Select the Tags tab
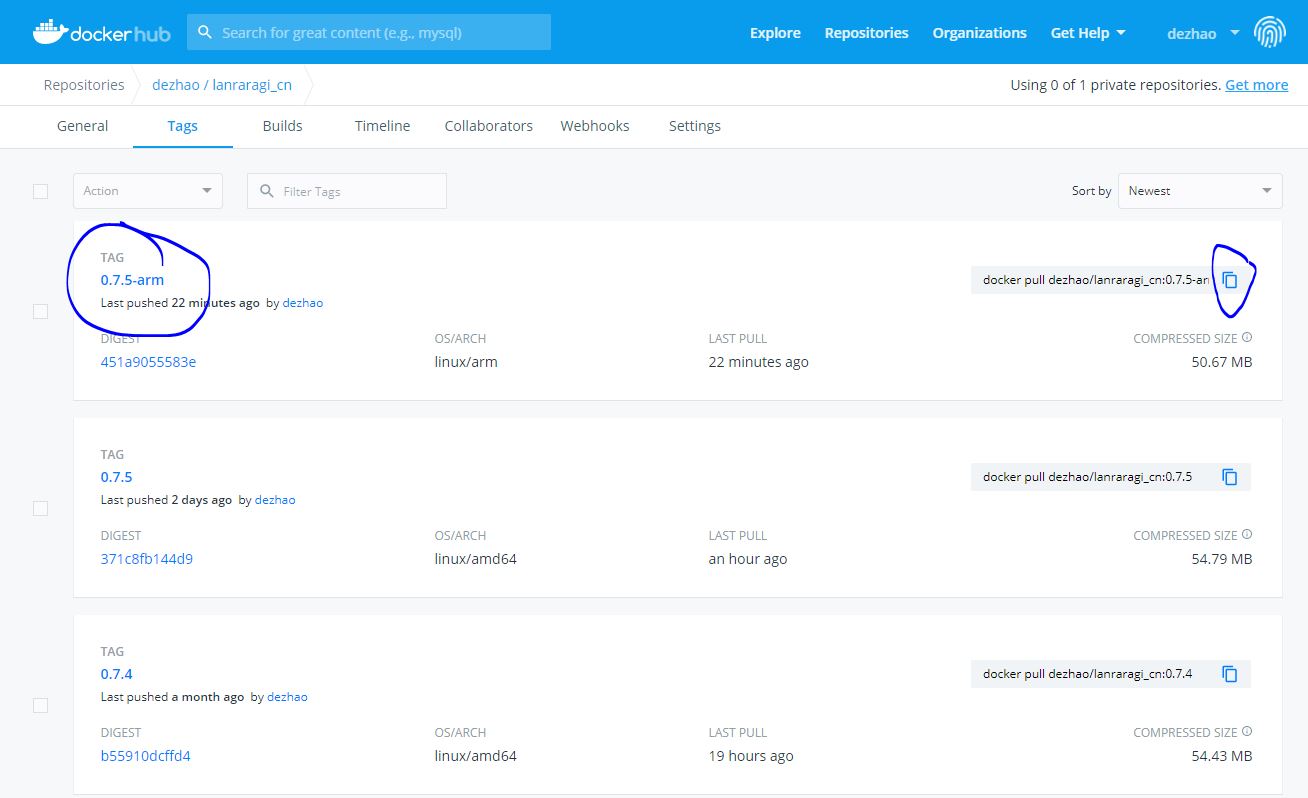 pos(183,126)
